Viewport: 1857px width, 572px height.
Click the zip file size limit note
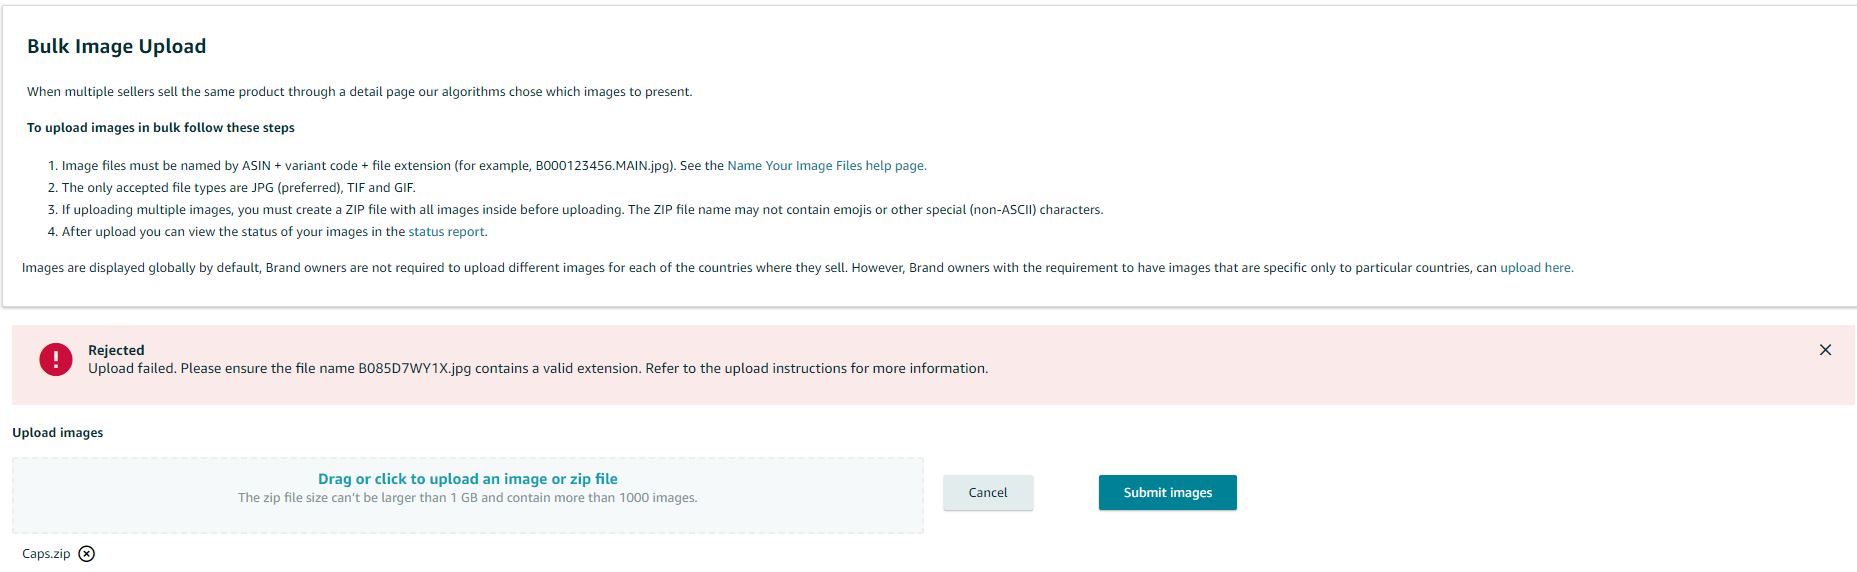pyautogui.click(x=468, y=498)
